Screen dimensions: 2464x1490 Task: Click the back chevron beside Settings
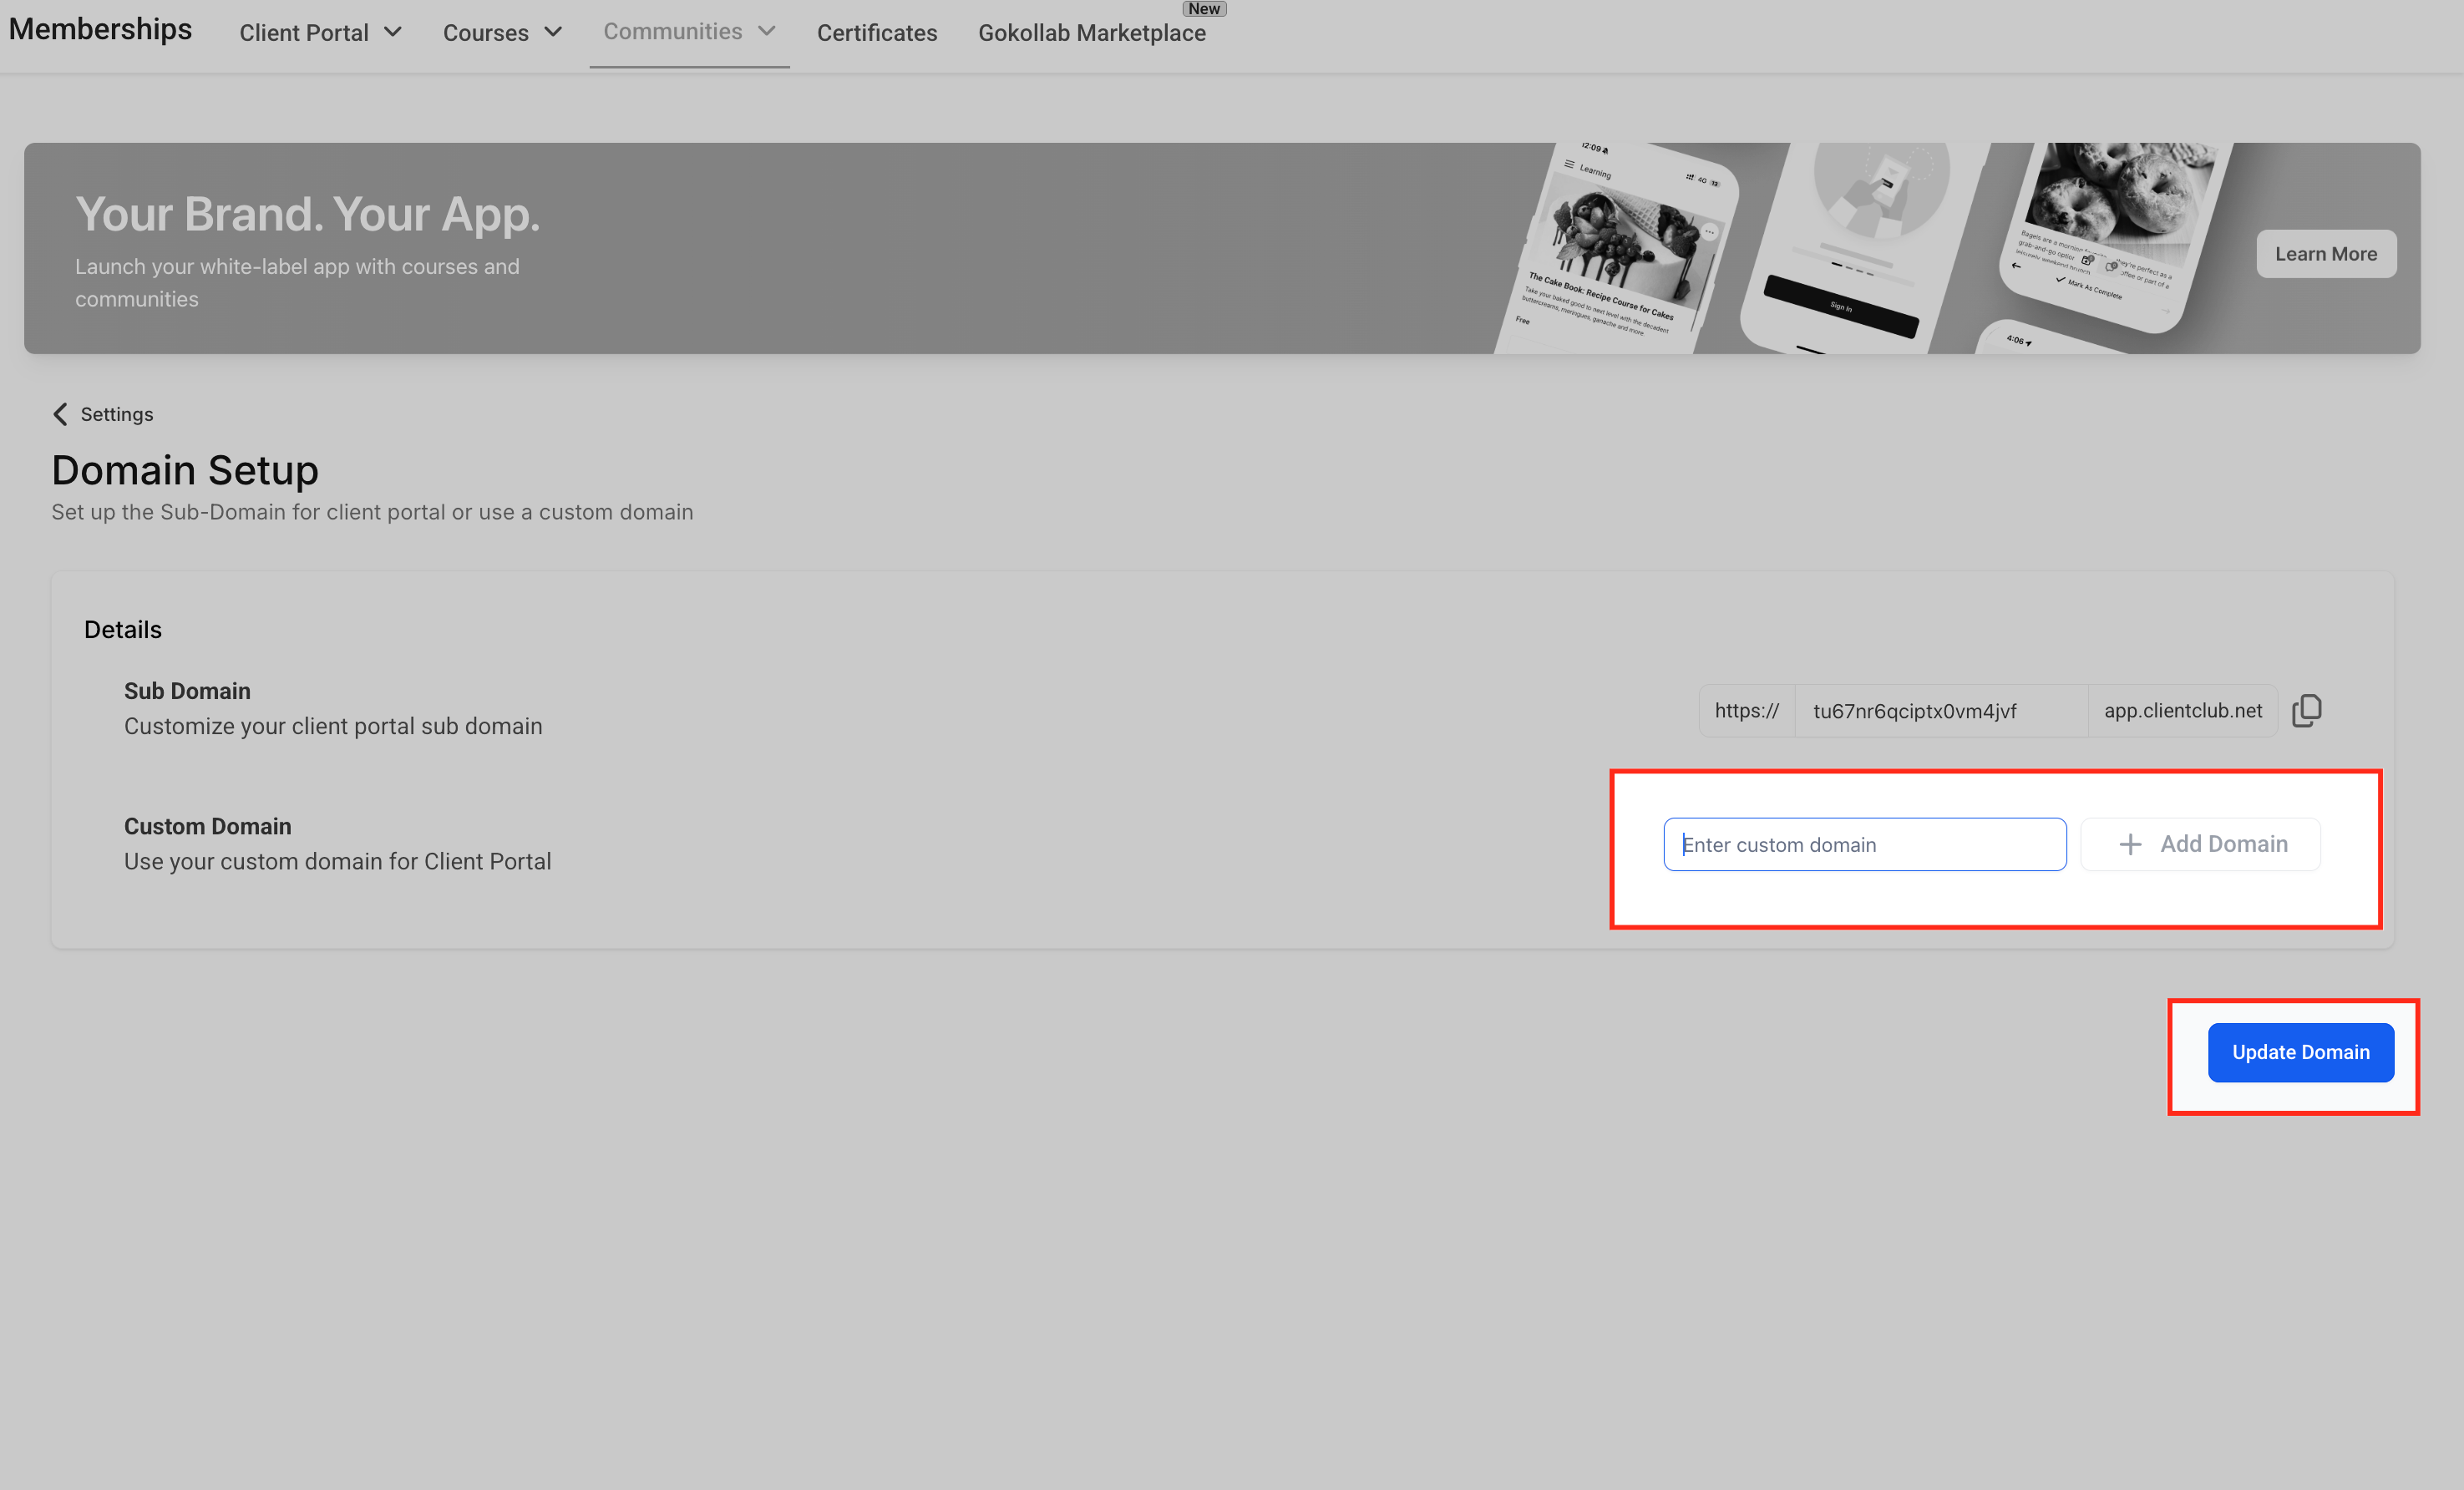[60, 414]
